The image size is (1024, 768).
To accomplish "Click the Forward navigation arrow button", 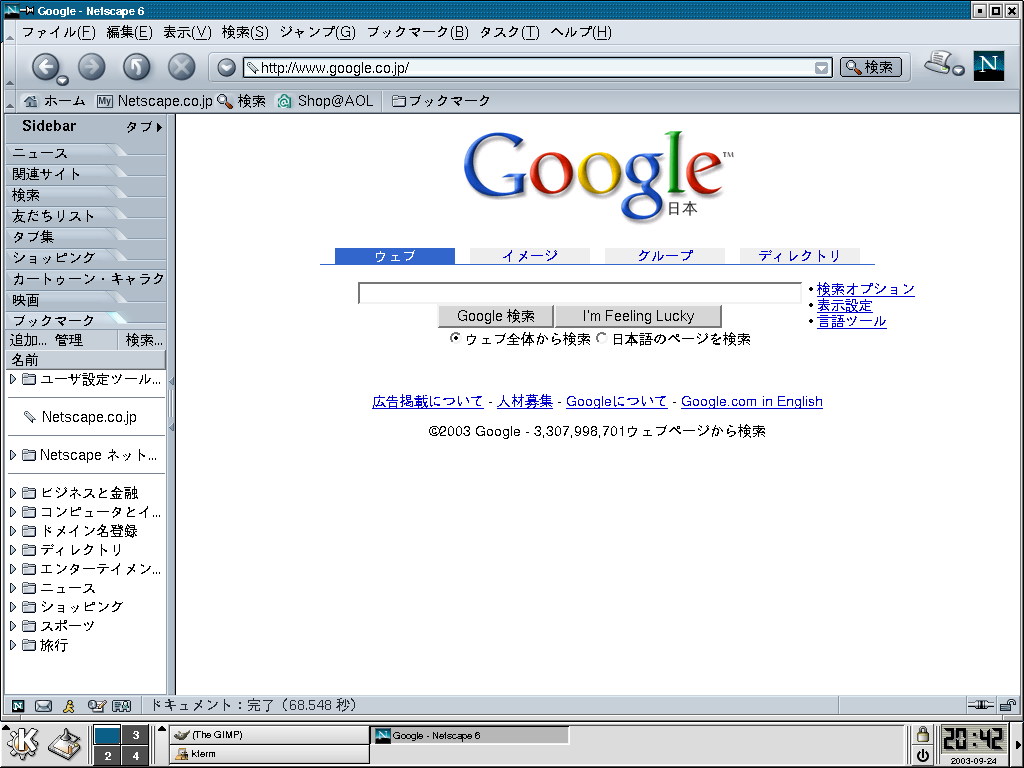I will [91, 66].
